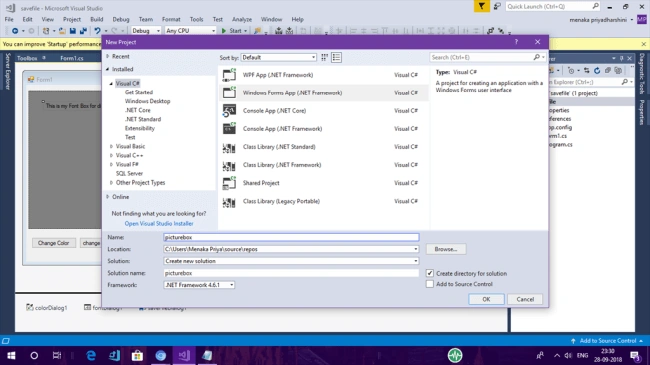The image size is (650, 365).
Task: Select Class Library (.NET Framework) template
Action: (x=323, y=165)
